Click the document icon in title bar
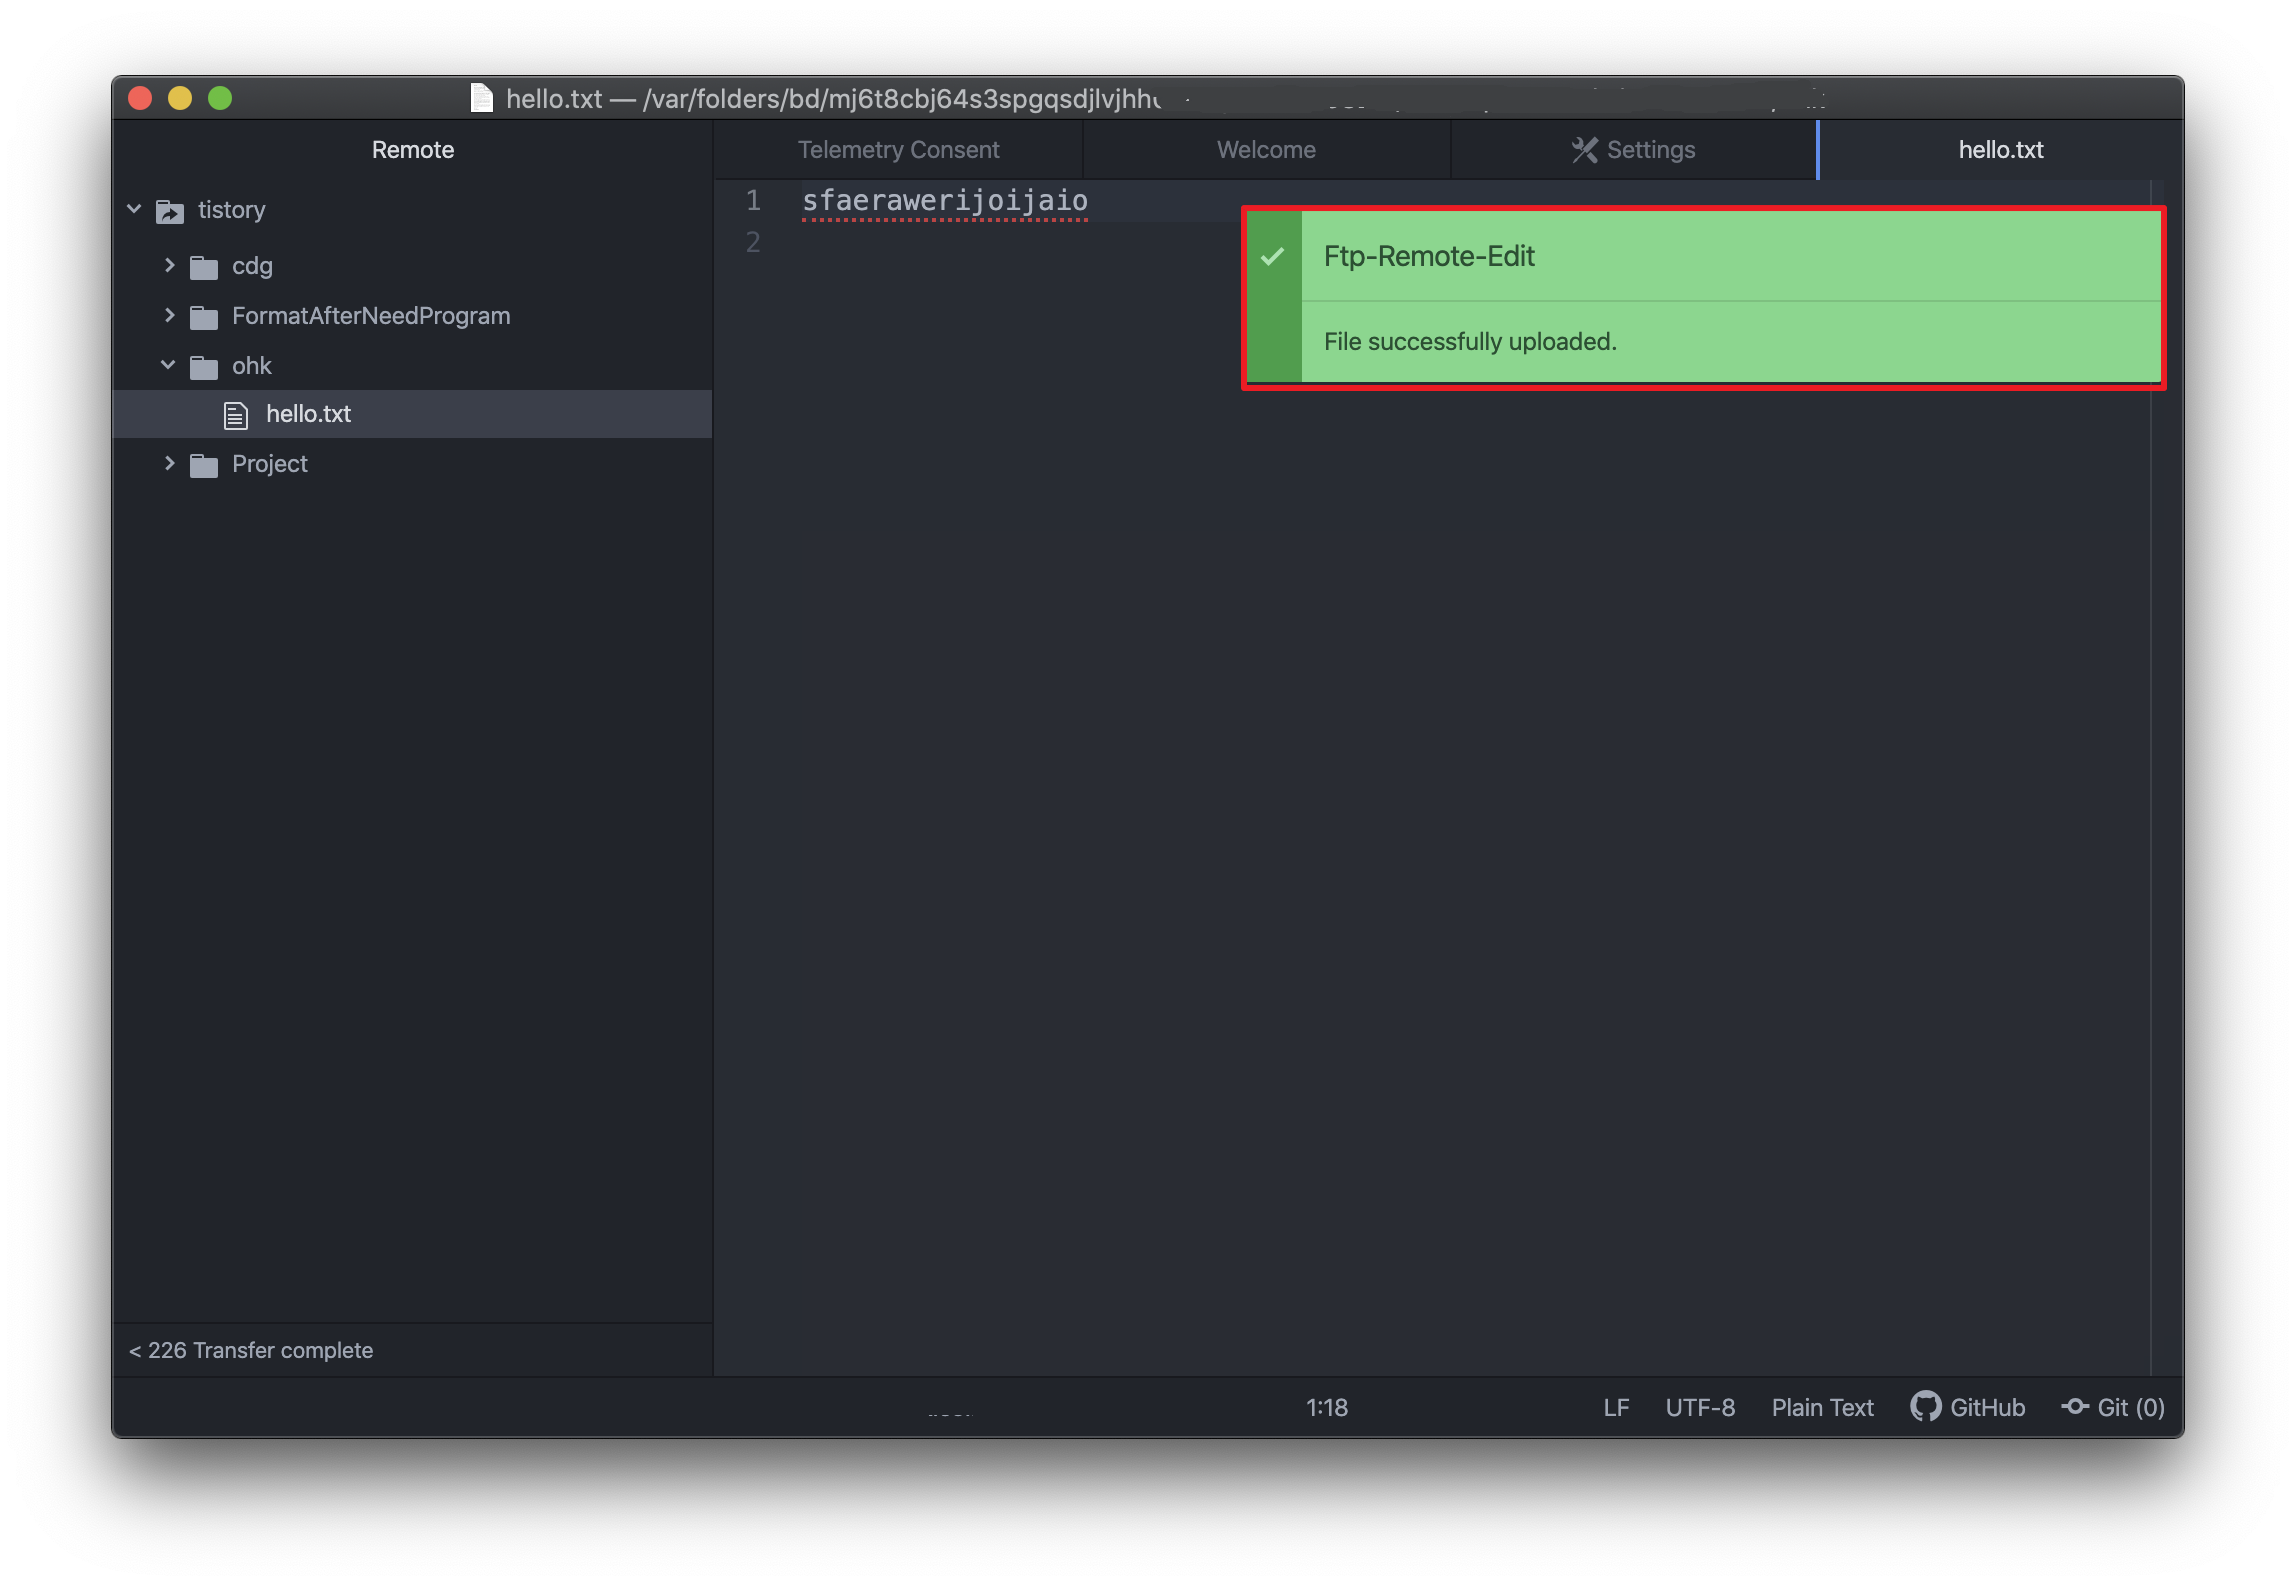The image size is (2296, 1586). click(x=482, y=98)
